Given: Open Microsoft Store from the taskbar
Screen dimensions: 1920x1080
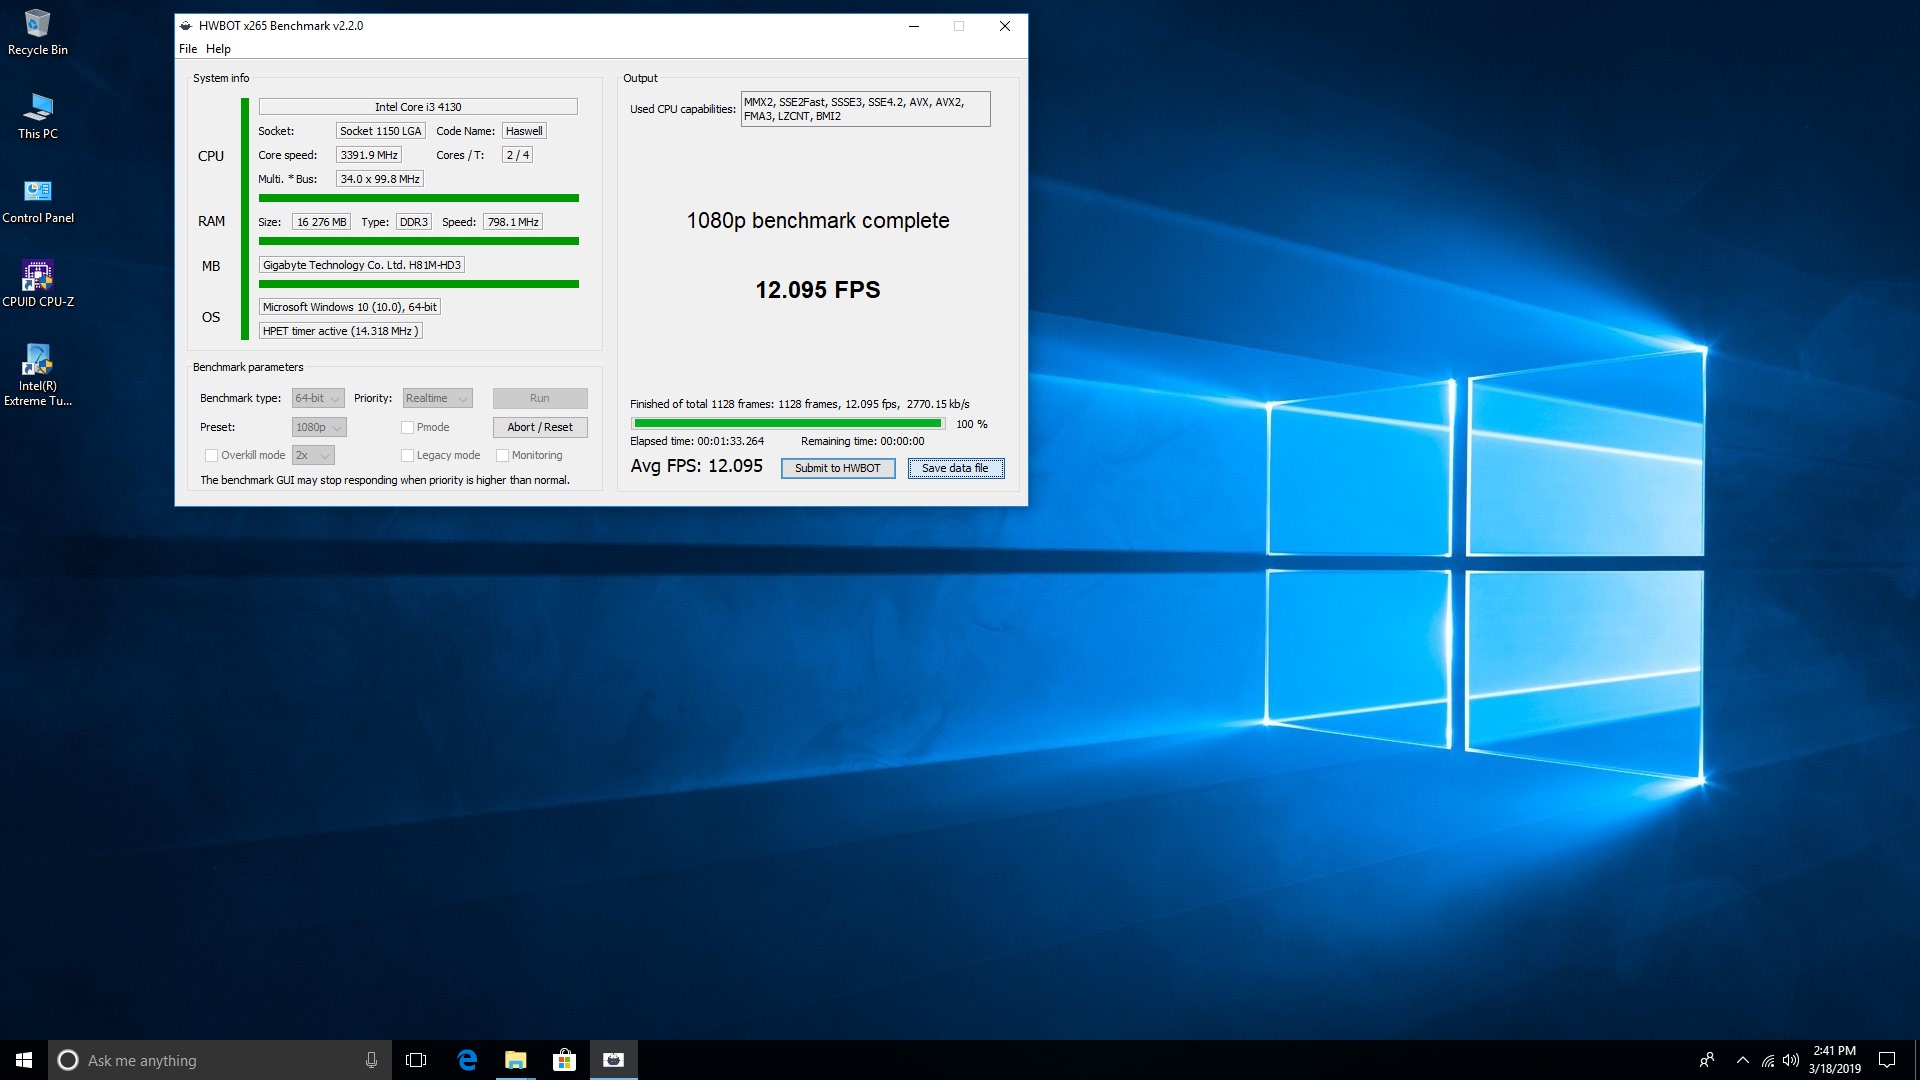Looking at the screenshot, I should 564,1060.
